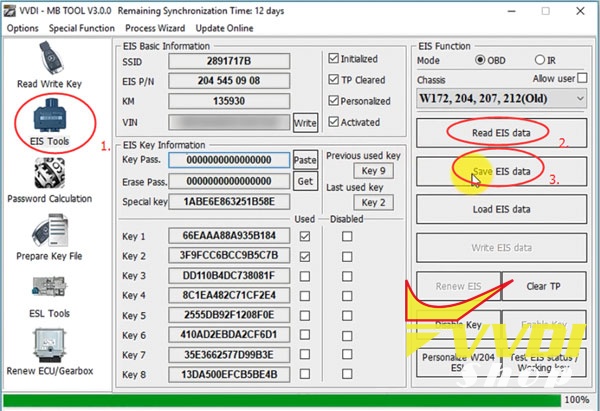Check the Used box for Key 7
The height and width of the screenshot is (411, 600).
(x=305, y=354)
